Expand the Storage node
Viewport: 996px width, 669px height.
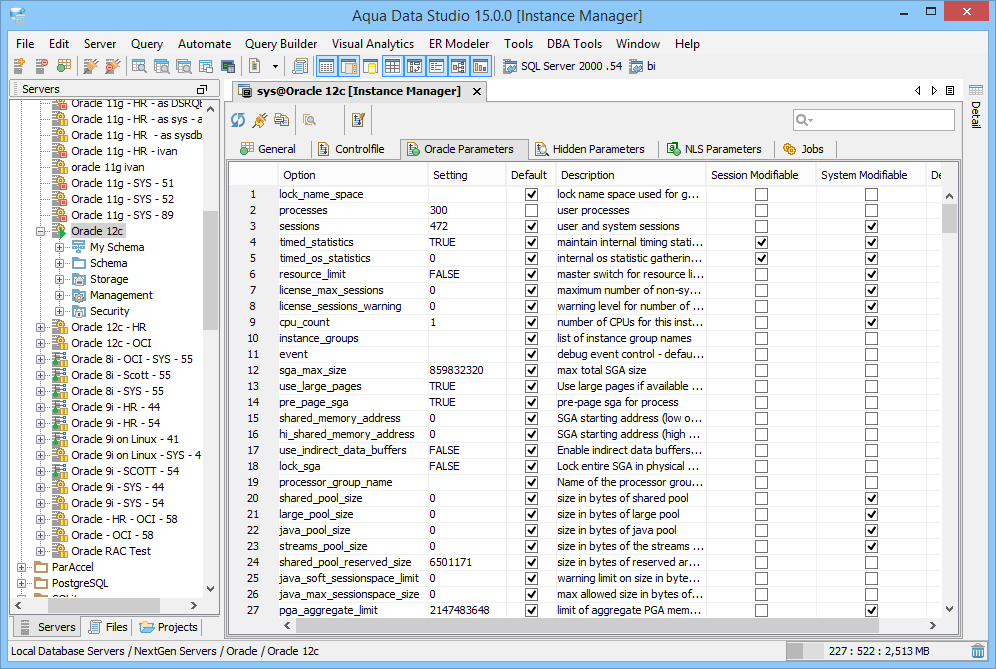59,280
